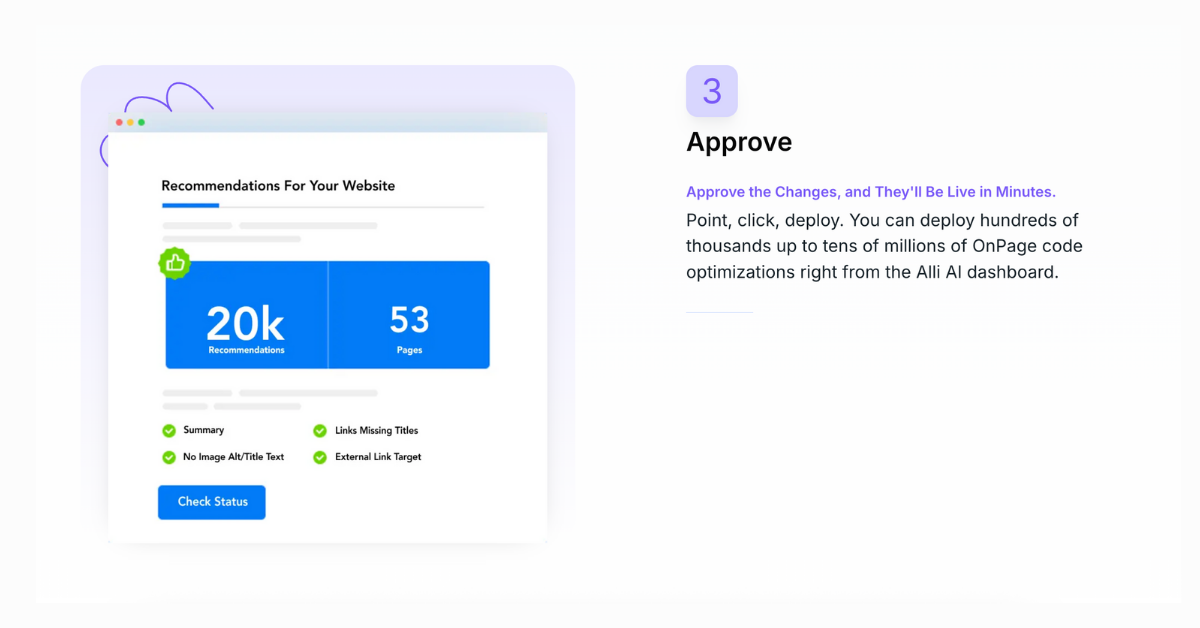Select the 53 Pages tile
The height and width of the screenshot is (628, 1200).
pyautogui.click(x=409, y=315)
